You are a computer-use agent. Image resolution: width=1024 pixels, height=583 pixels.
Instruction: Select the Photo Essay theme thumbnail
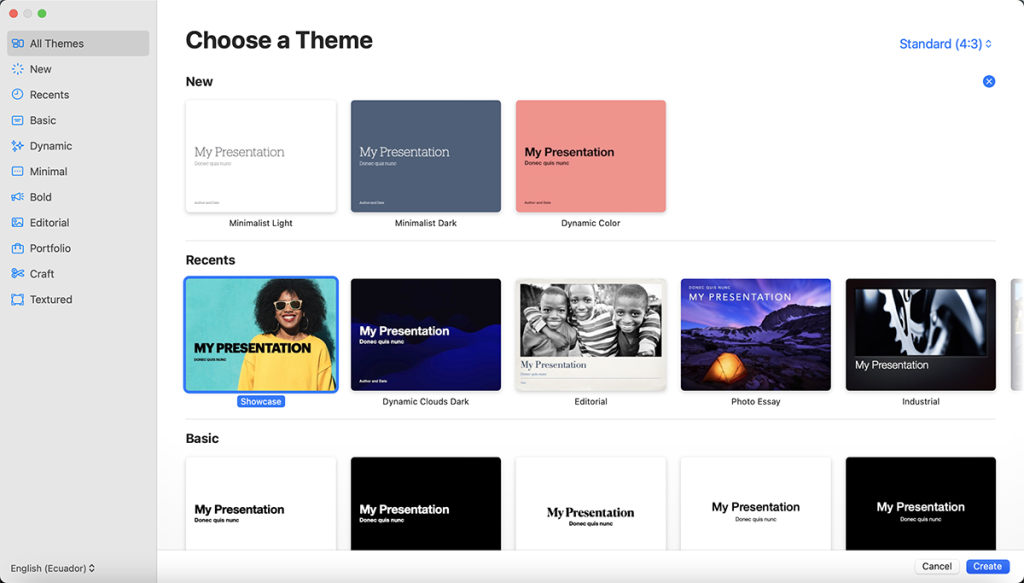click(x=755, y=334)
